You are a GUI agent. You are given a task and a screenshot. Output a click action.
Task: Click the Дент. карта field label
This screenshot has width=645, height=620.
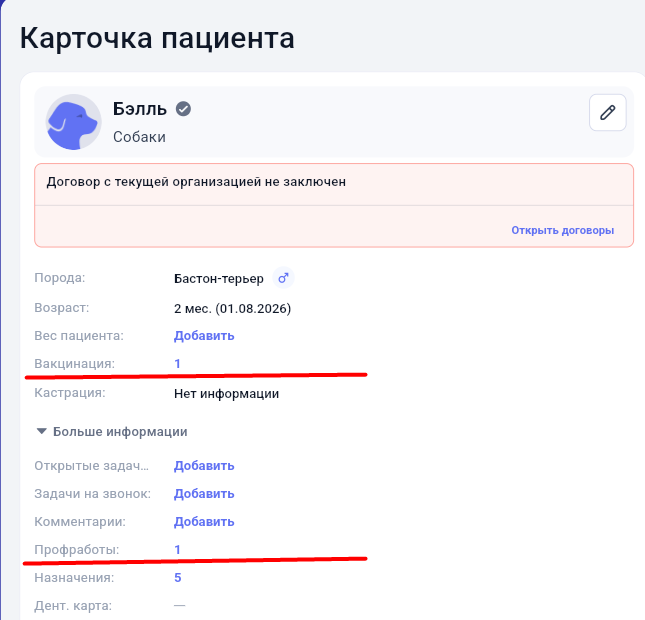[73, 606]
